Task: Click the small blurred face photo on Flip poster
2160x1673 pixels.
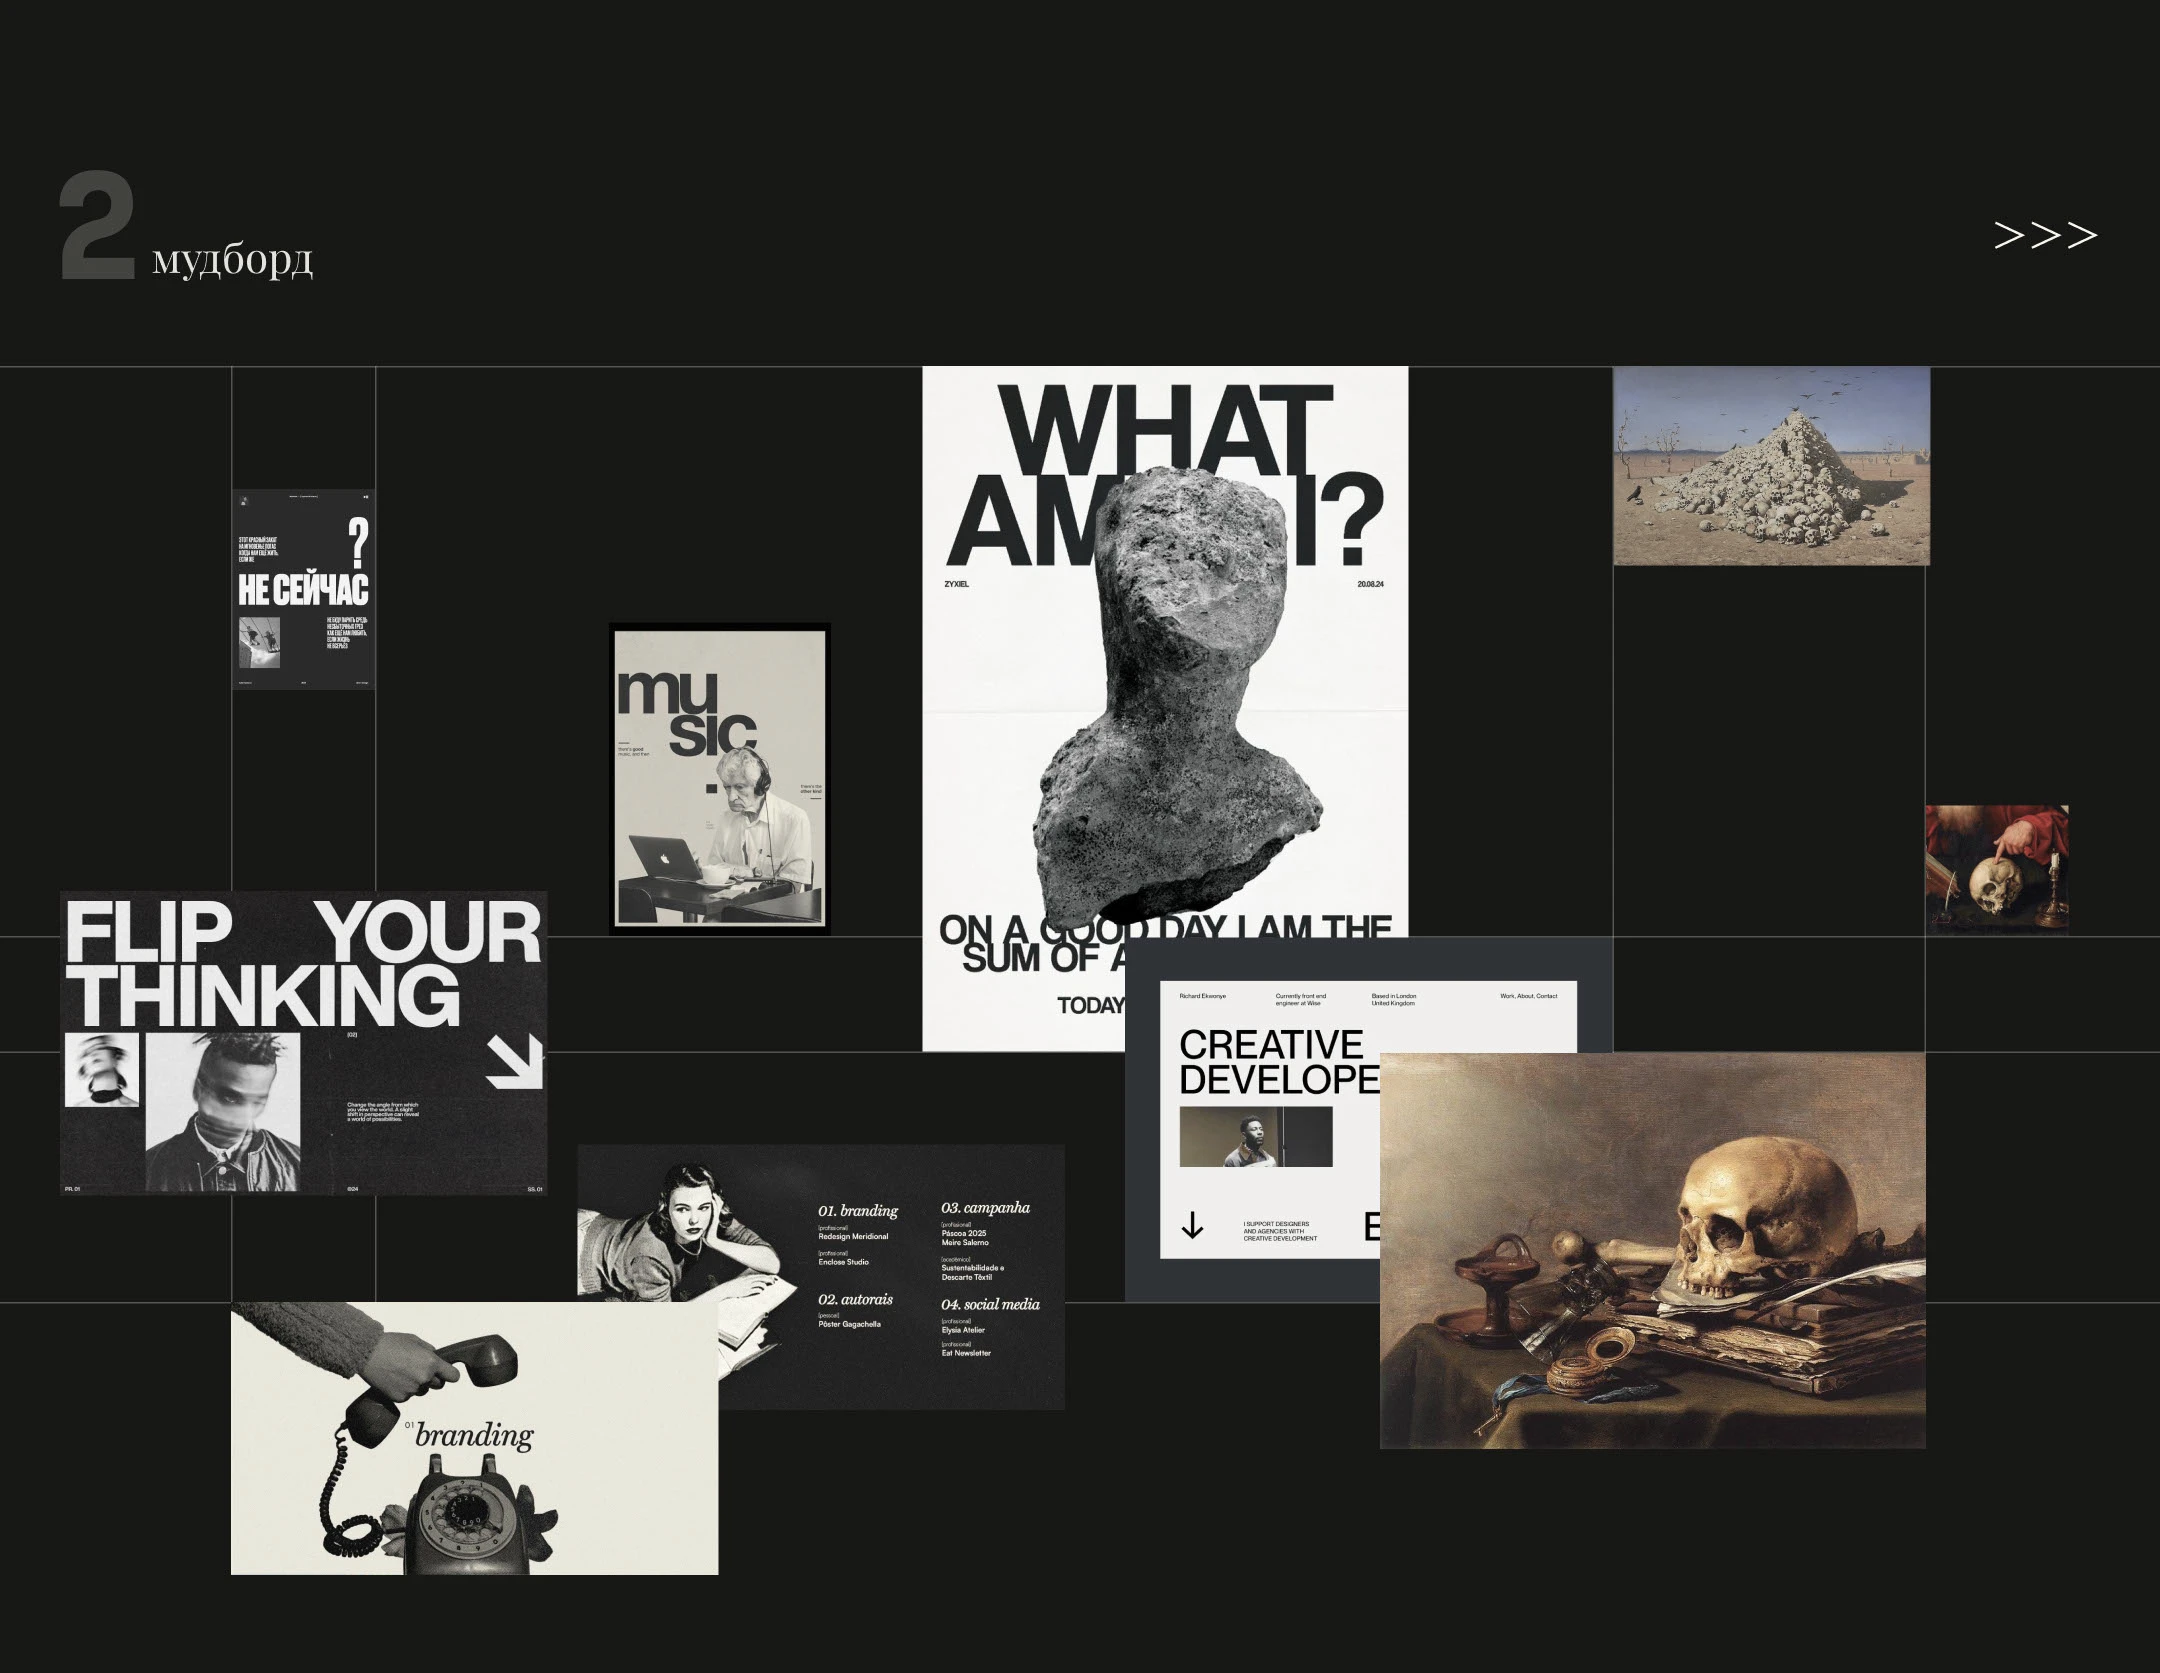Action: [101, 1070]
